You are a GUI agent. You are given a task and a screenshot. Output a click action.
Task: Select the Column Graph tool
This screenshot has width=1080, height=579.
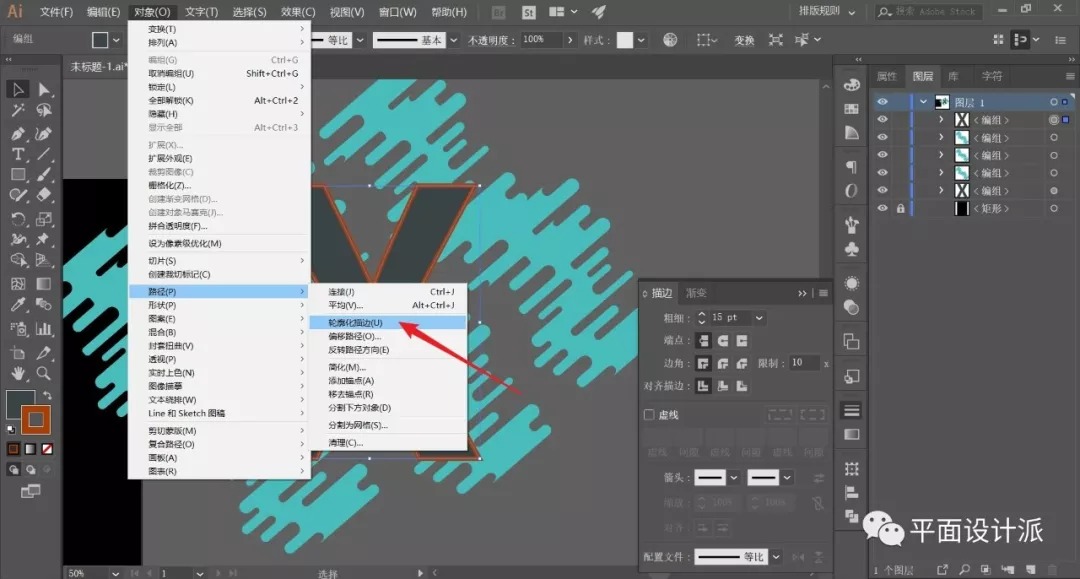[43, 328]
